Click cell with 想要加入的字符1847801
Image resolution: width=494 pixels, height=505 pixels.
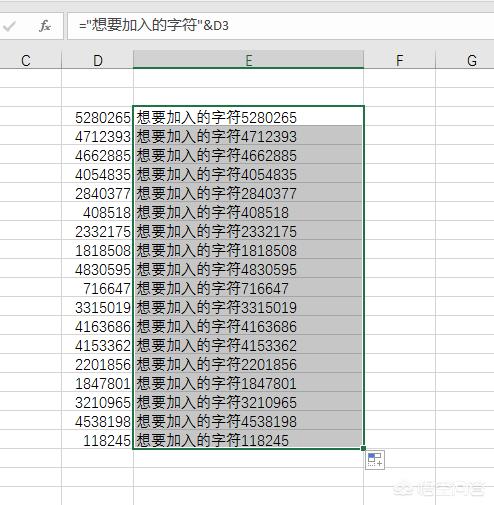coord(248,382)
